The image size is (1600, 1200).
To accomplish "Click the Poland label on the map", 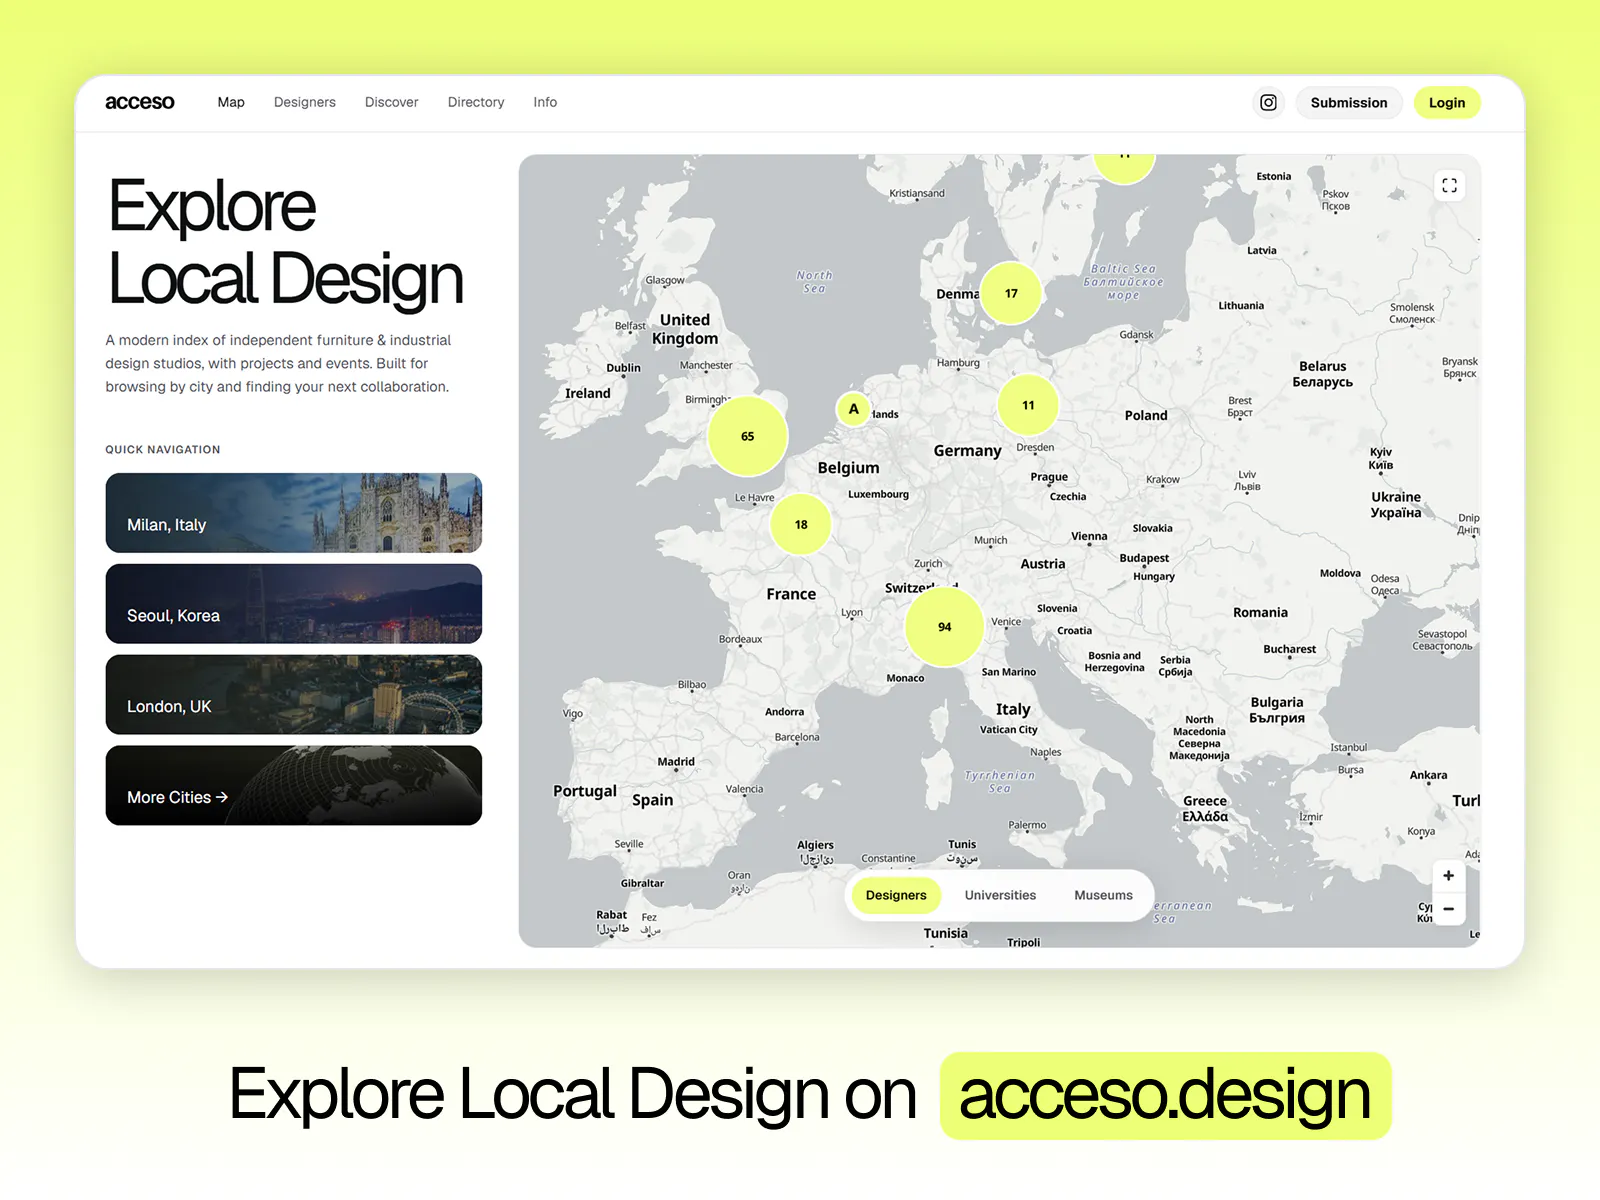I will [x=1146, y=415].
